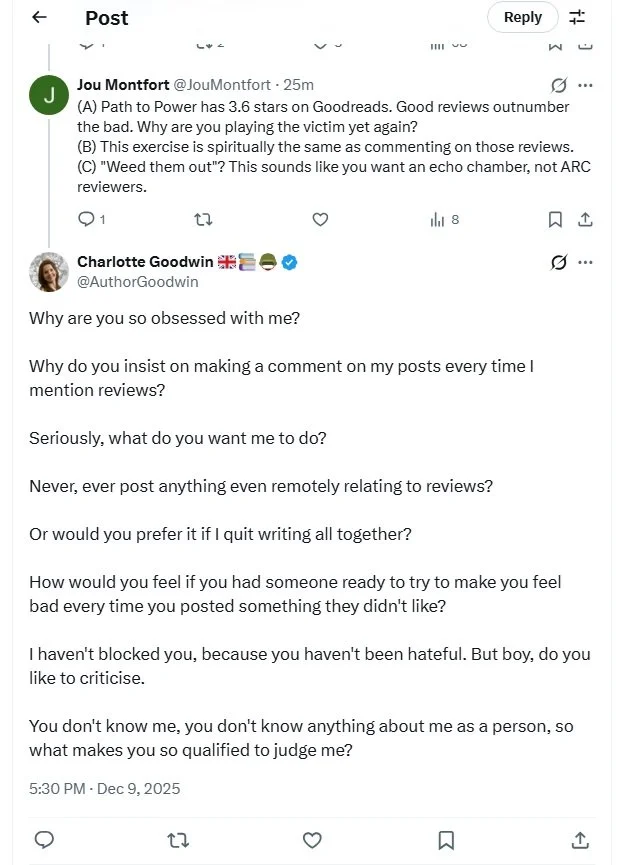
Task: Click Grok icon on Charlotte Goodwin's post
Action: (x=558, y=262)
